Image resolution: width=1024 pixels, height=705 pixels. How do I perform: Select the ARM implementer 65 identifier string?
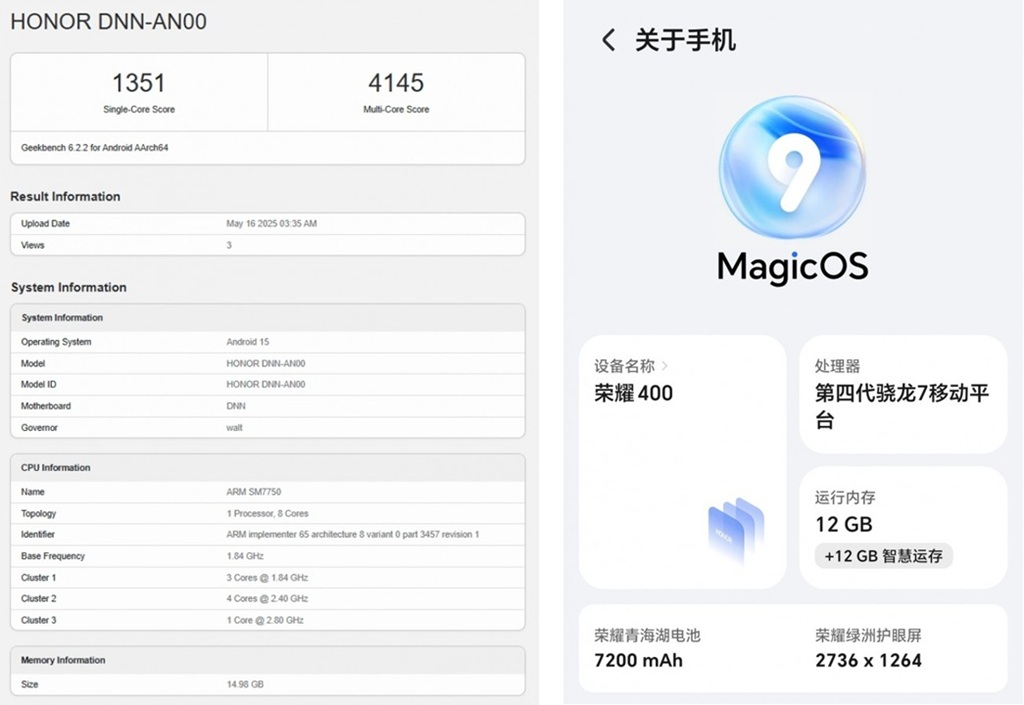353,535
